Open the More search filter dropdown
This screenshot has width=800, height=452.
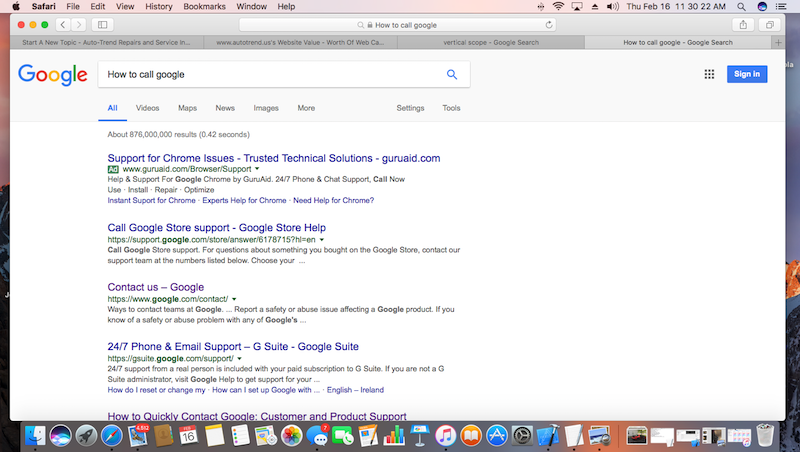306,108
